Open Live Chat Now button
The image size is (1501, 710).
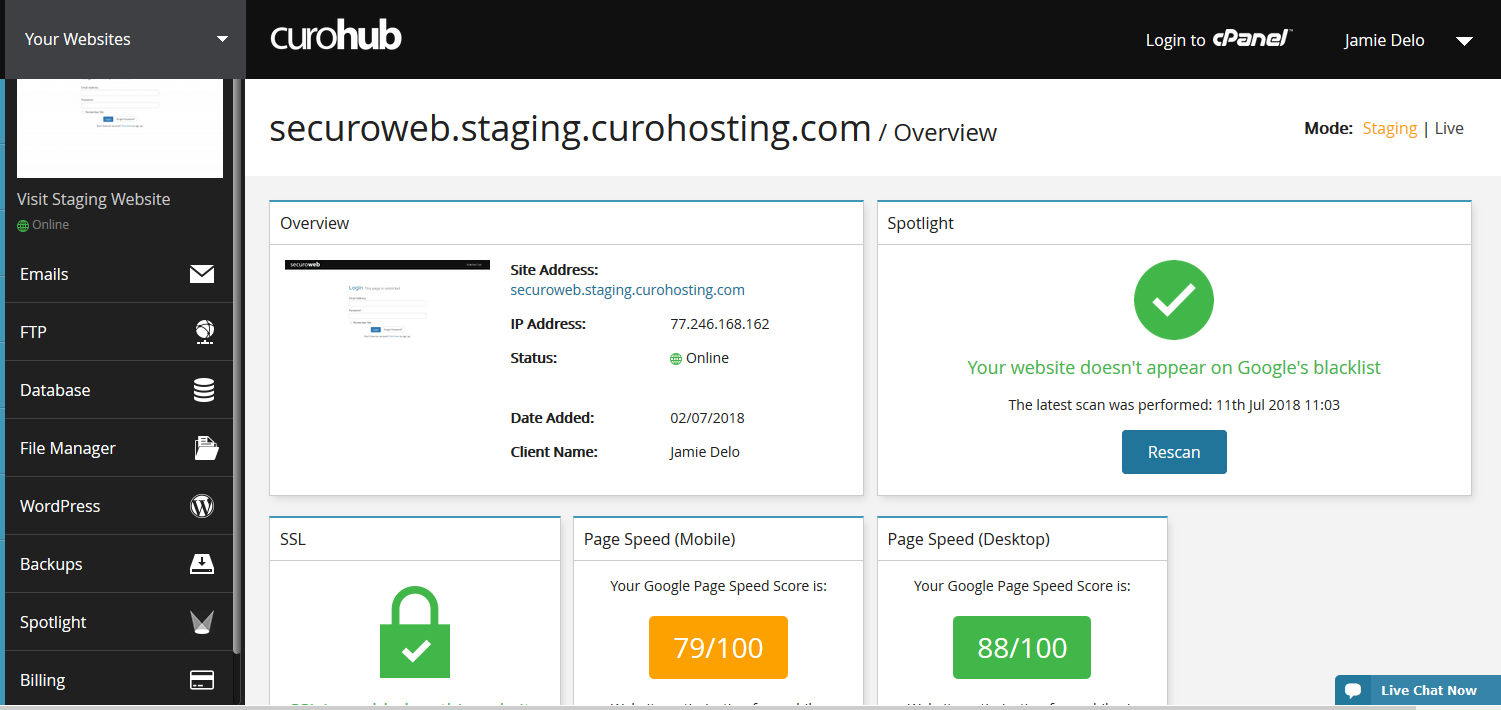point(1418,690)
